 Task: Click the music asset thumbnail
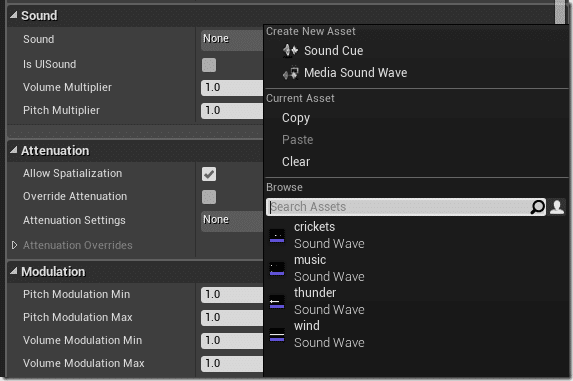point(277,268)
